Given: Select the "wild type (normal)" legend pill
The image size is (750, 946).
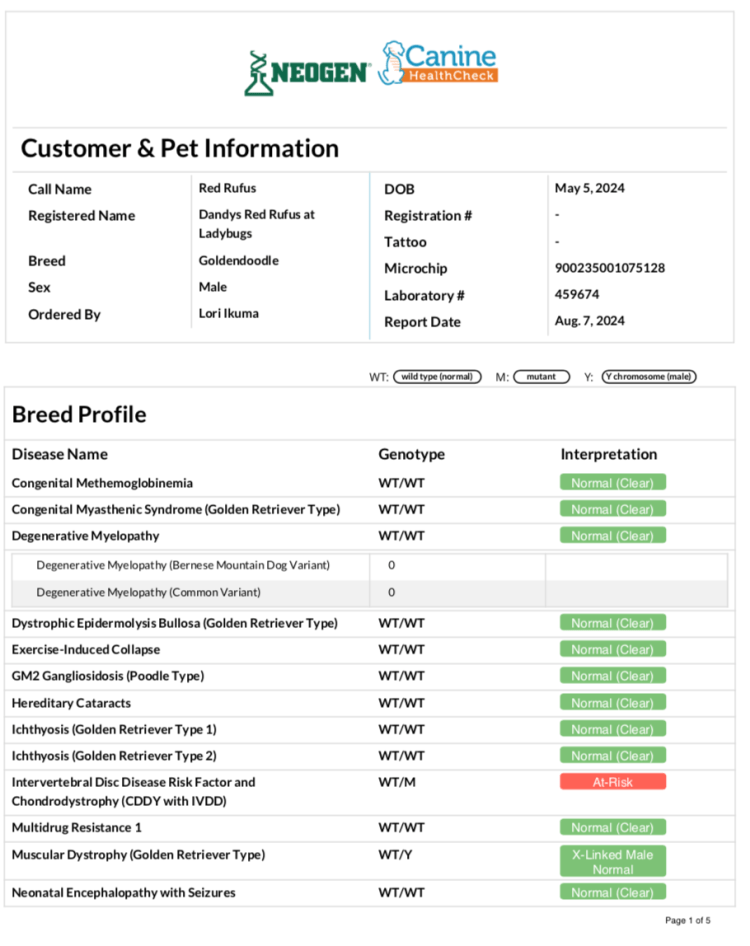Looking at the screenshot, I should [437, 377].
